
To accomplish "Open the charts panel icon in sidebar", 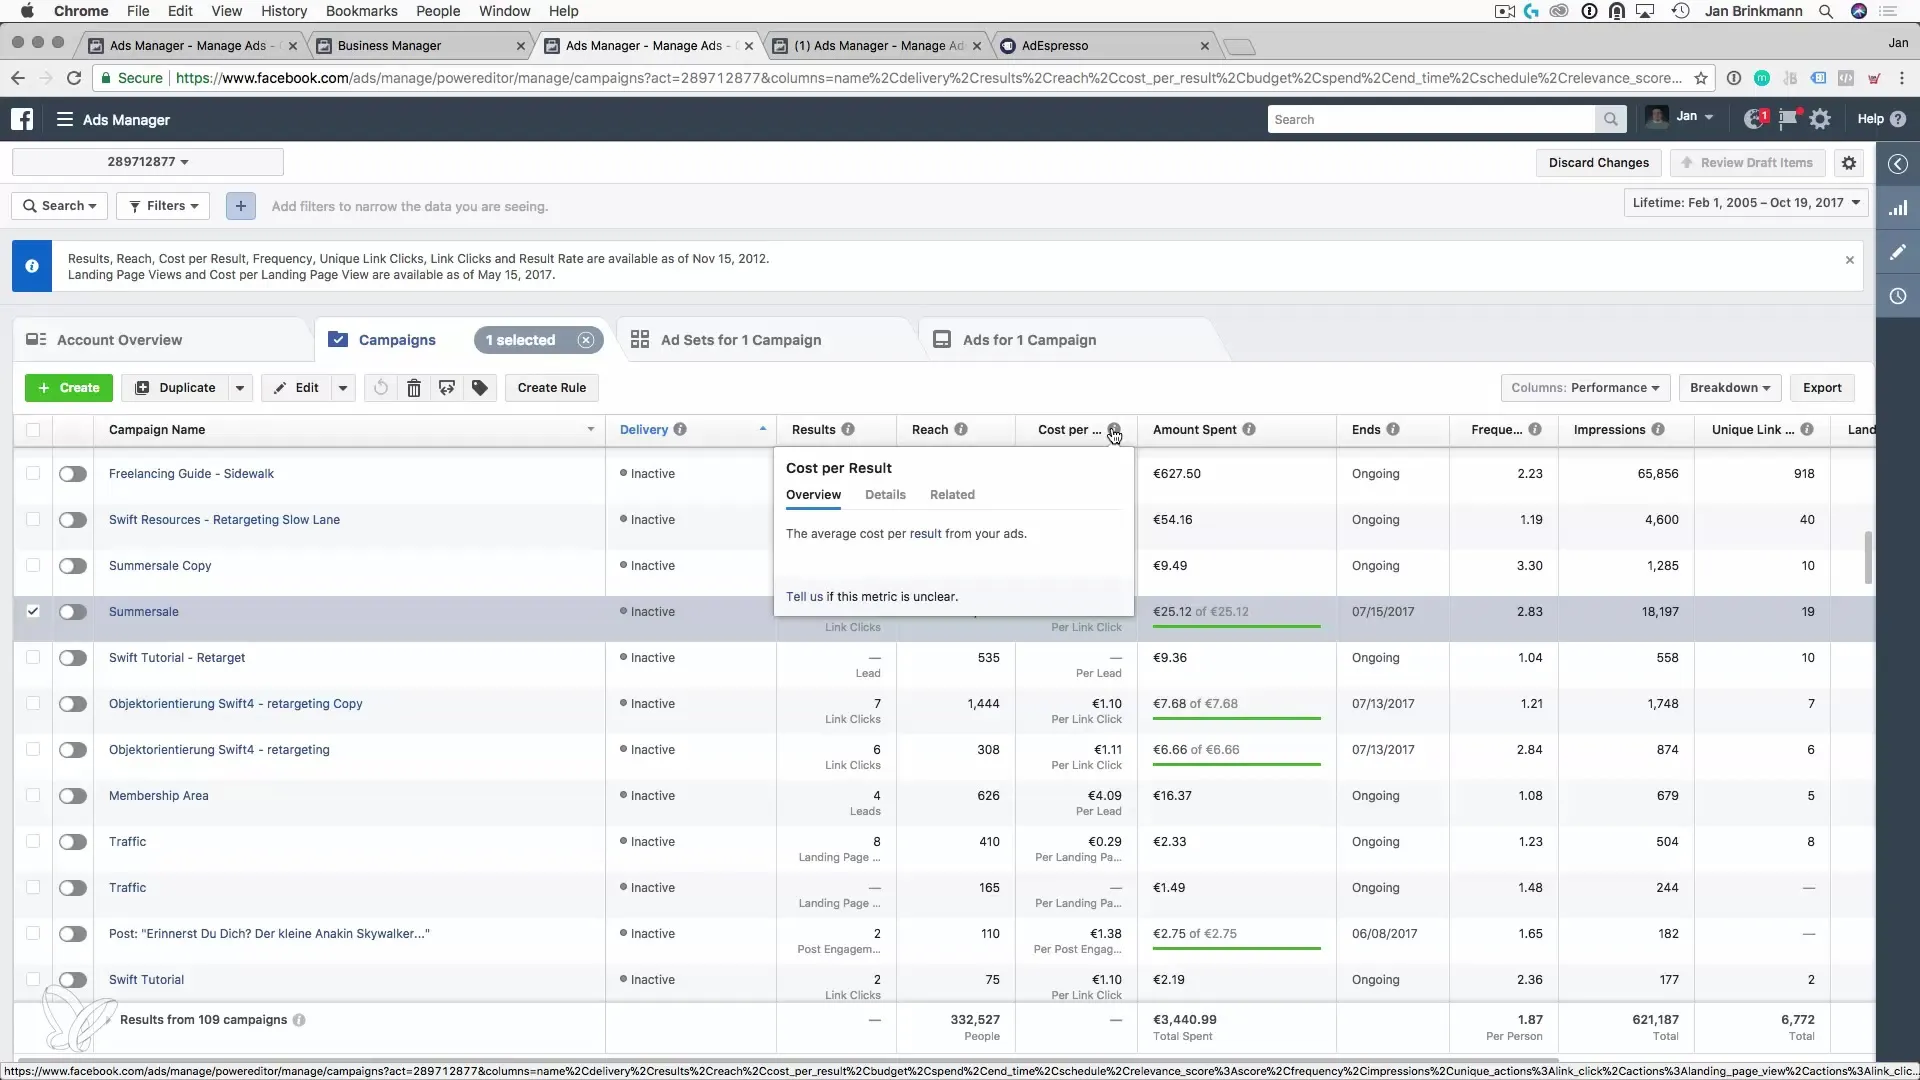I will tap(1898, 208).
